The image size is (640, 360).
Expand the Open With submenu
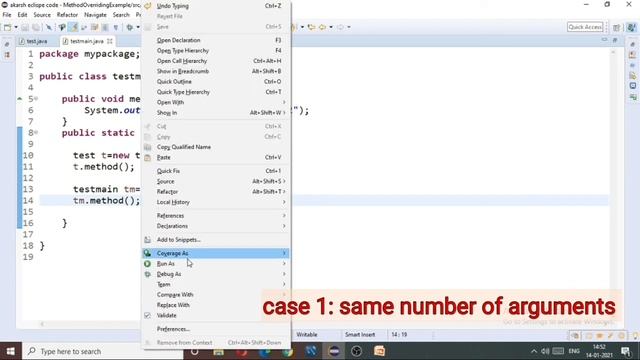point(216,102)
